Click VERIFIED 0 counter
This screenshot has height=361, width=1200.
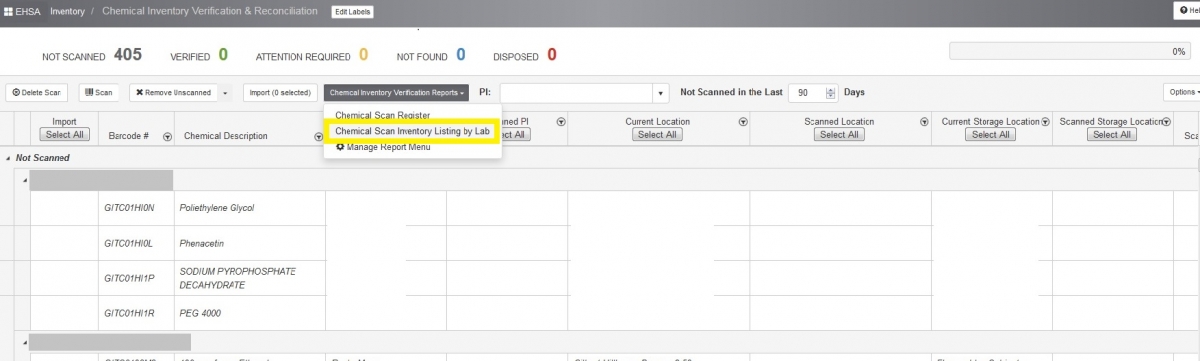199,56
